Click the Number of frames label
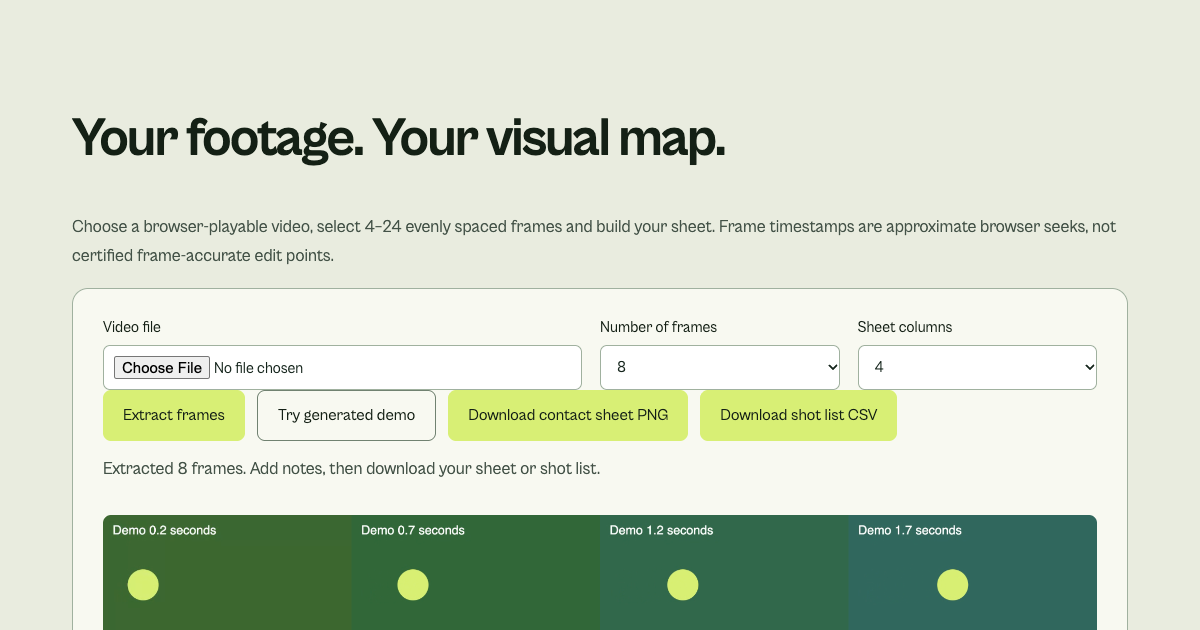The image size is (1200, 630). [x=658, y=327]
